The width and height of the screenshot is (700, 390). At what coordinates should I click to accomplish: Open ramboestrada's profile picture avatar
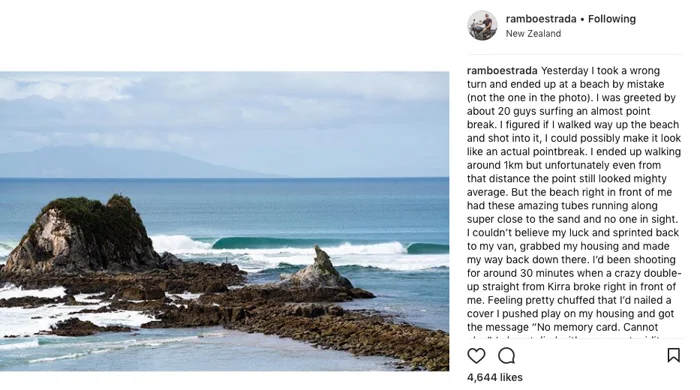[482, 25]
